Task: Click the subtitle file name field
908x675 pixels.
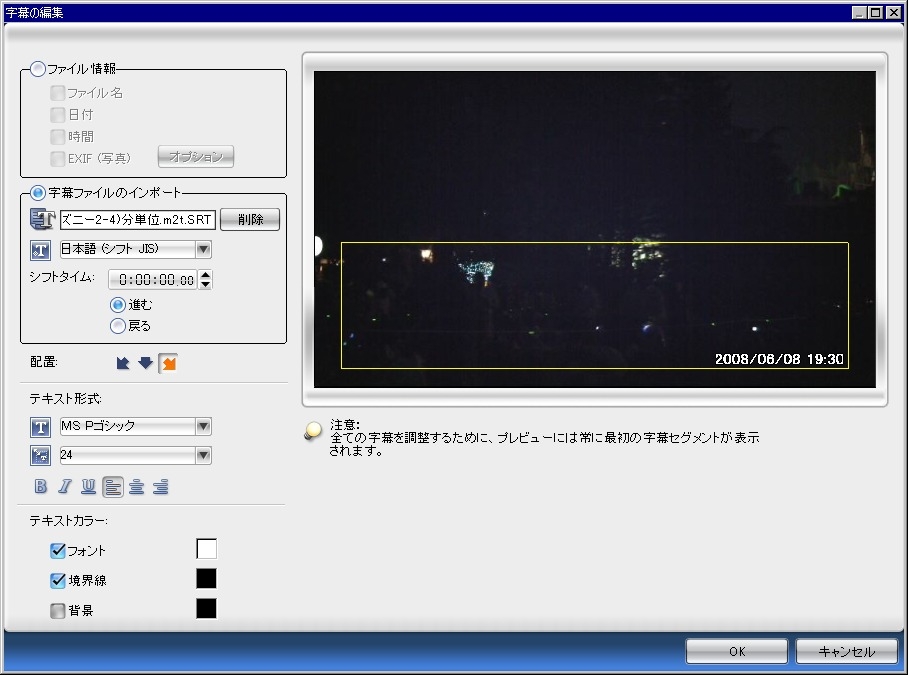Action: [x=137, y=220]
